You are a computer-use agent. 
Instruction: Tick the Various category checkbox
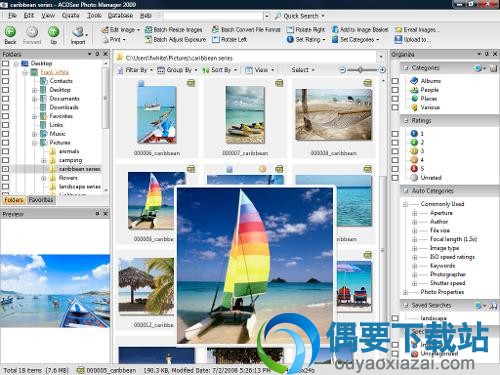[395, 107]
